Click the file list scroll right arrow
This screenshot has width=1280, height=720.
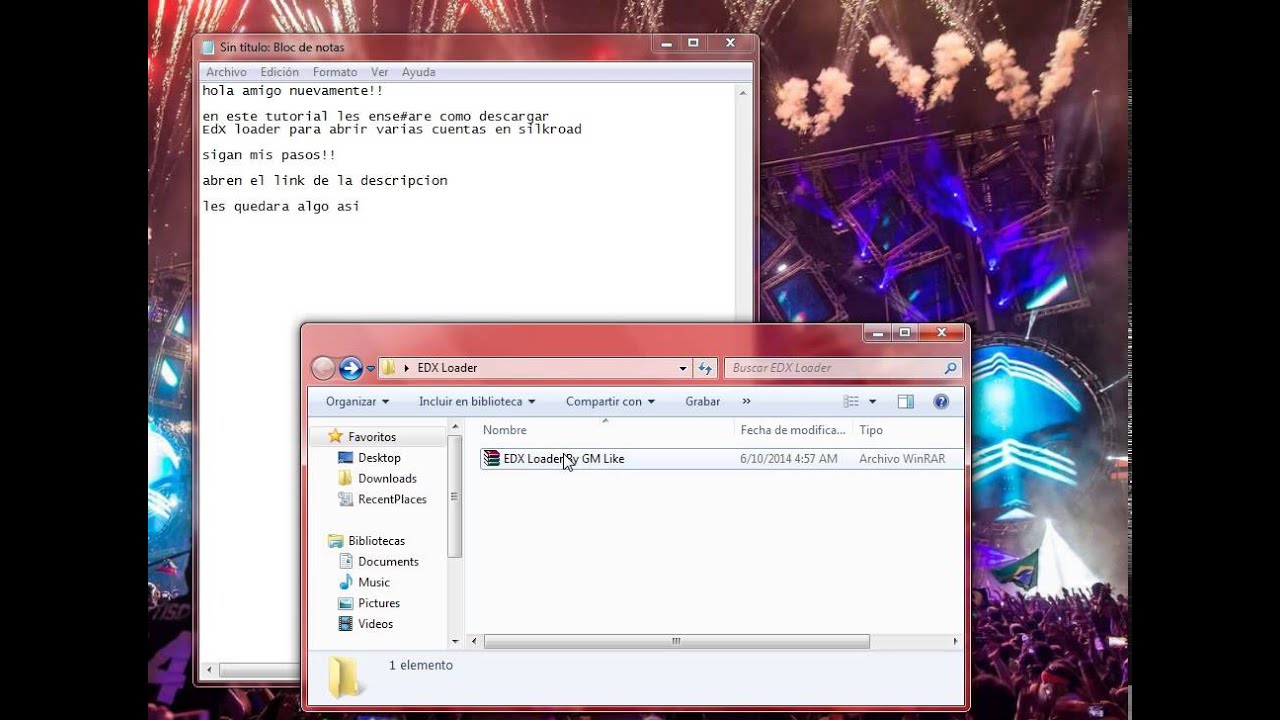[x=955, y=641]
